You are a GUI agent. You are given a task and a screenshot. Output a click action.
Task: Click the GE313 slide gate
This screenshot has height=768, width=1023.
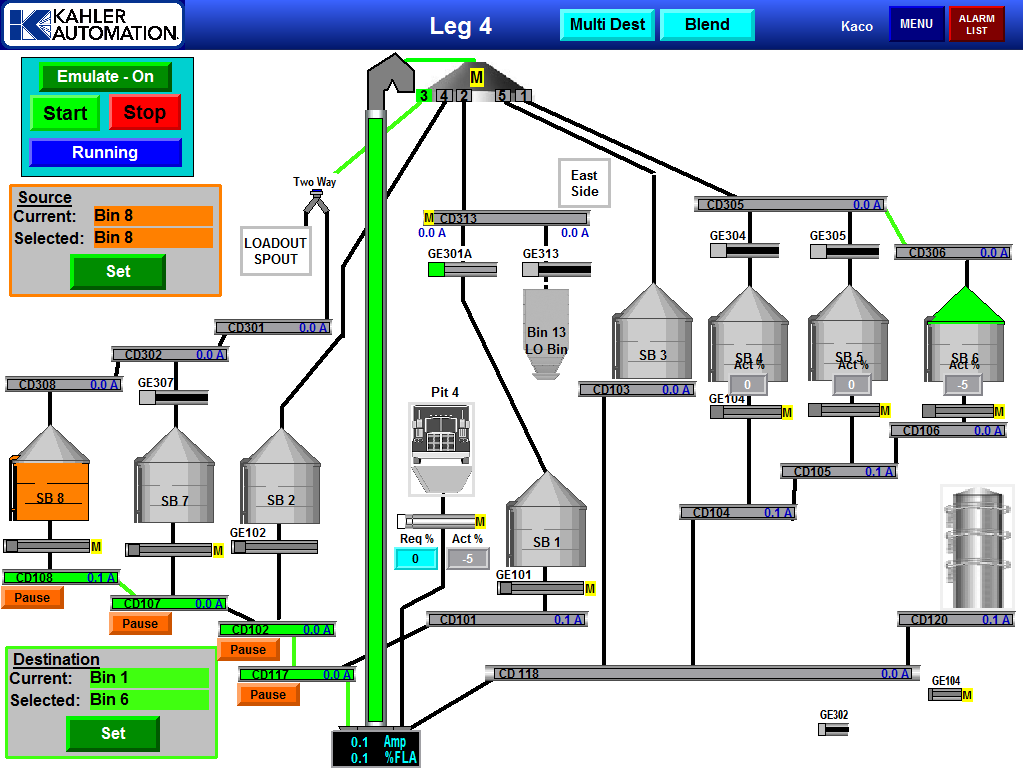557,269
